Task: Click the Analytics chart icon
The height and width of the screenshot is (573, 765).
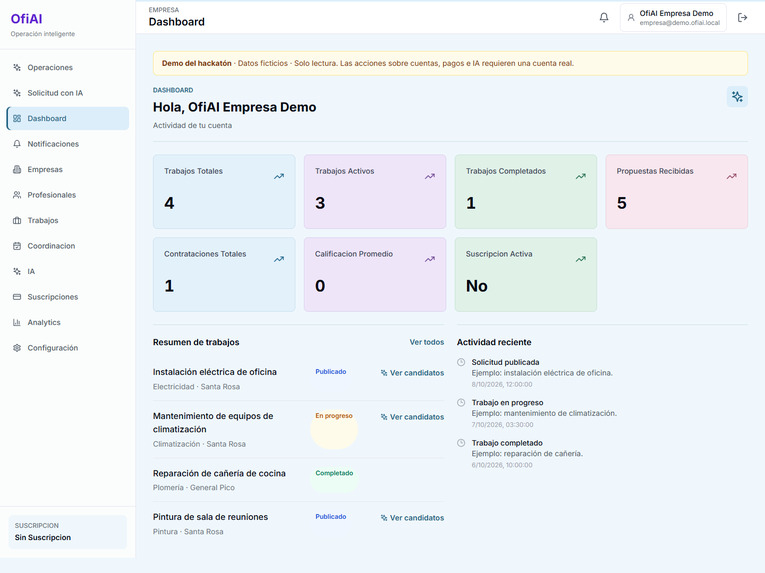Action: (17, 322)
